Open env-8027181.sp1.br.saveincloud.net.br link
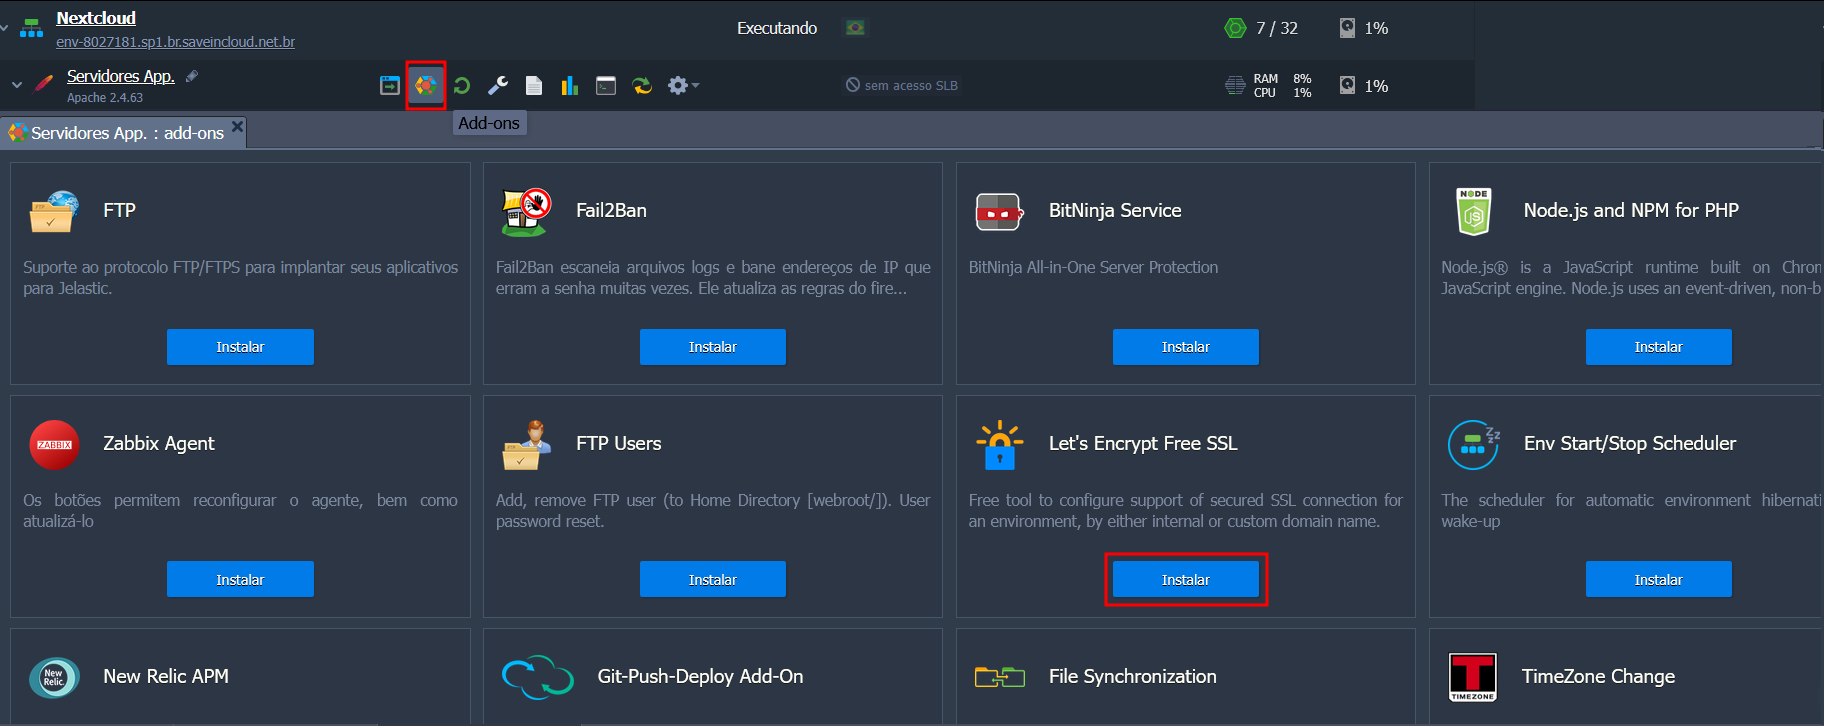Screen dimensions: 1824x726 click(x=175, y=42)
